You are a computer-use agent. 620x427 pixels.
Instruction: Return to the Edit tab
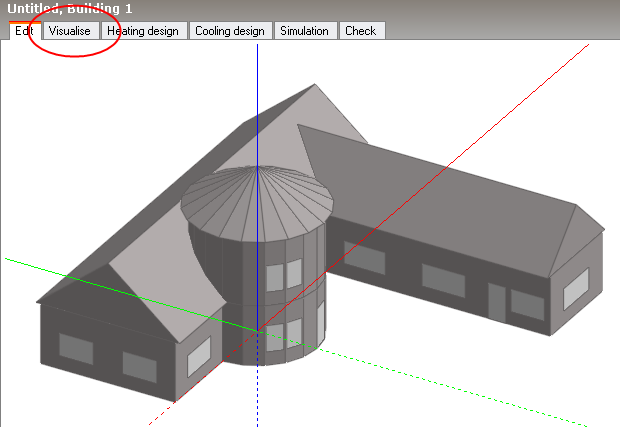point(24,31)
